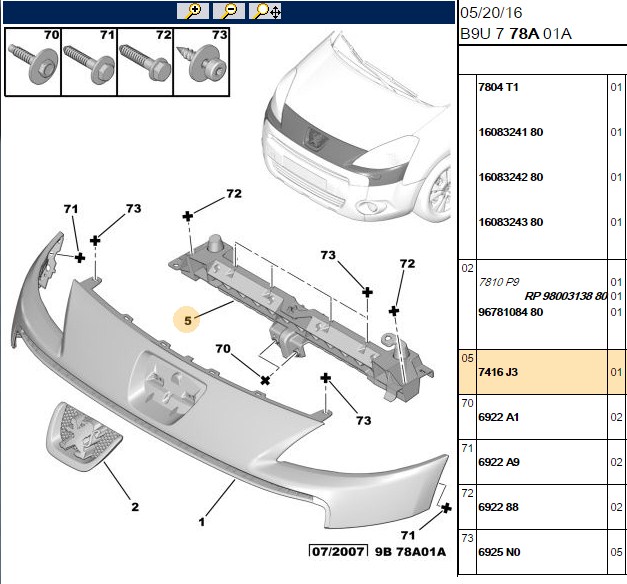Open fastener 71 thumbnail in legend
Screen dimensions: 627x584
click(x=89, y=62)
